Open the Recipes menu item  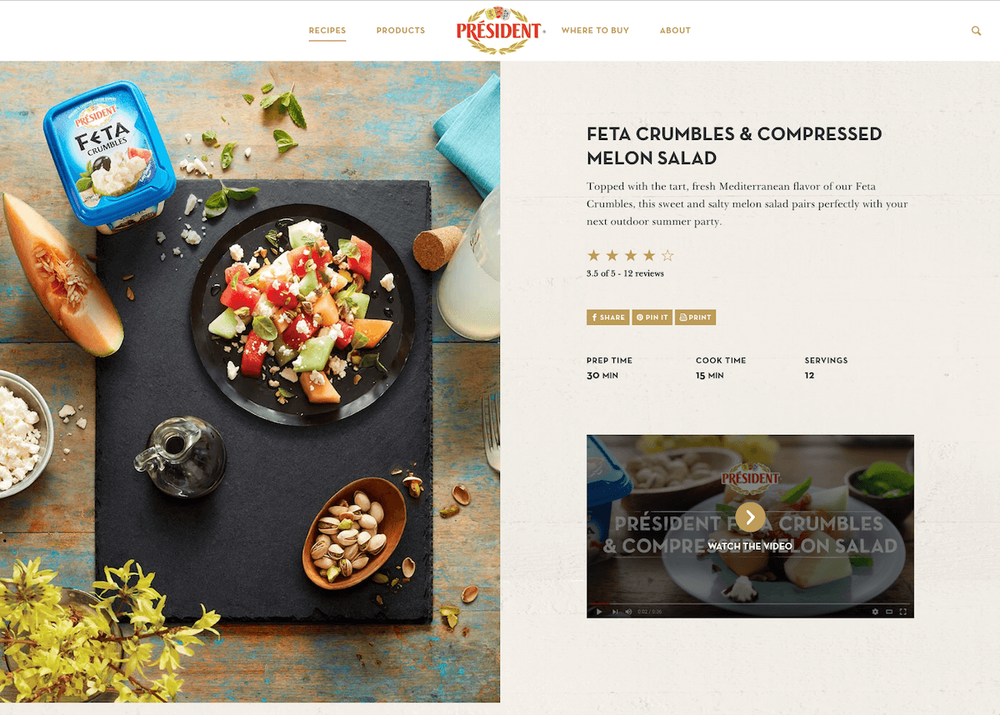[x=327, y=31]
